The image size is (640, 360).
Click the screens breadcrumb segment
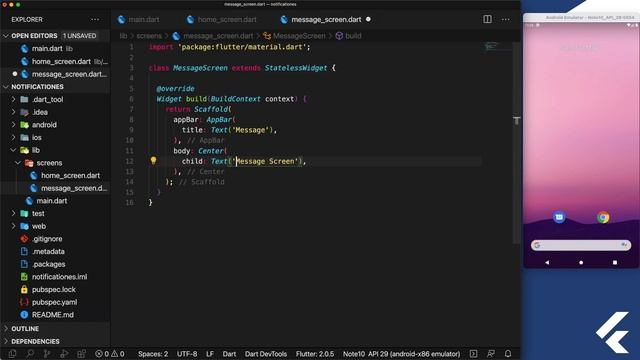(x=149, y=36)
